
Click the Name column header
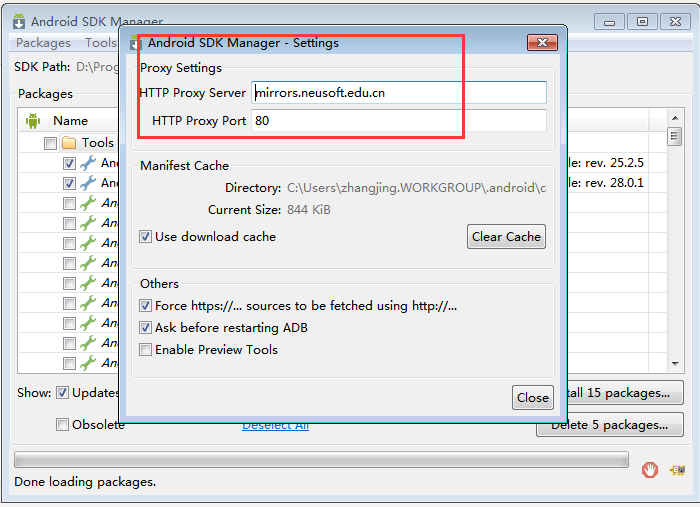coord(71,121)
